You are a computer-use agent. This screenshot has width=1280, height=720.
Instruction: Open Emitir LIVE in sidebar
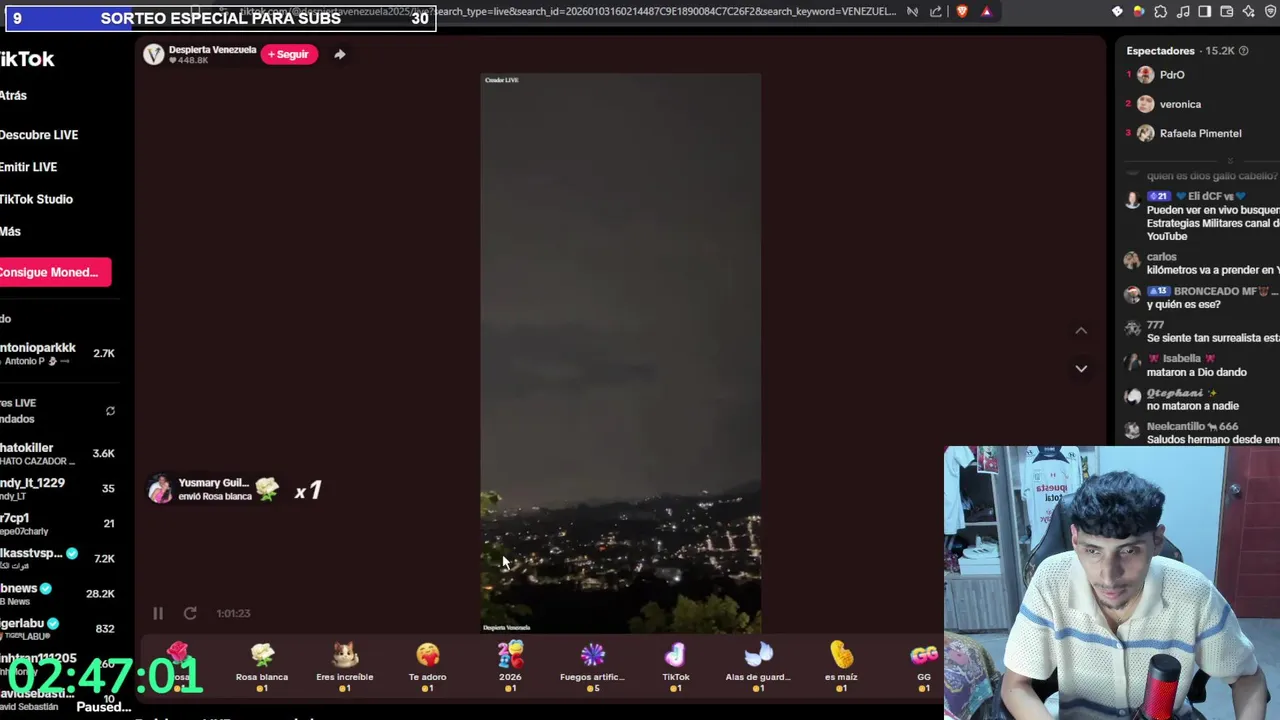28,167
